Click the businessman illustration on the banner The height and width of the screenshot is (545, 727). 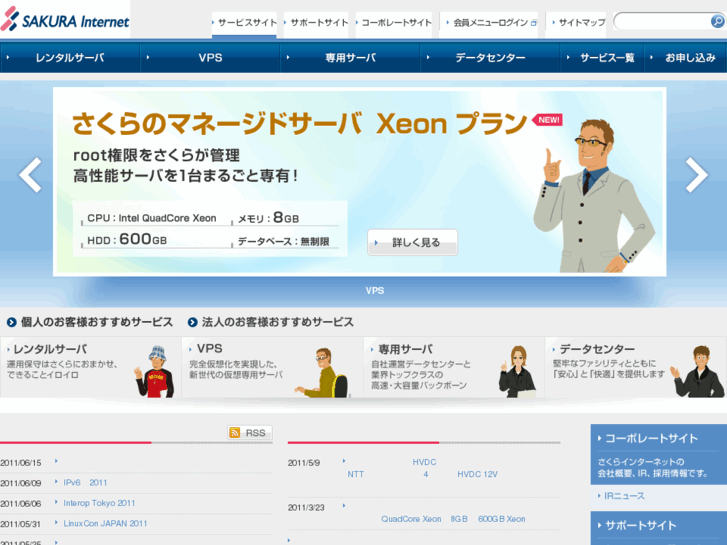click(x=592, y=195)
